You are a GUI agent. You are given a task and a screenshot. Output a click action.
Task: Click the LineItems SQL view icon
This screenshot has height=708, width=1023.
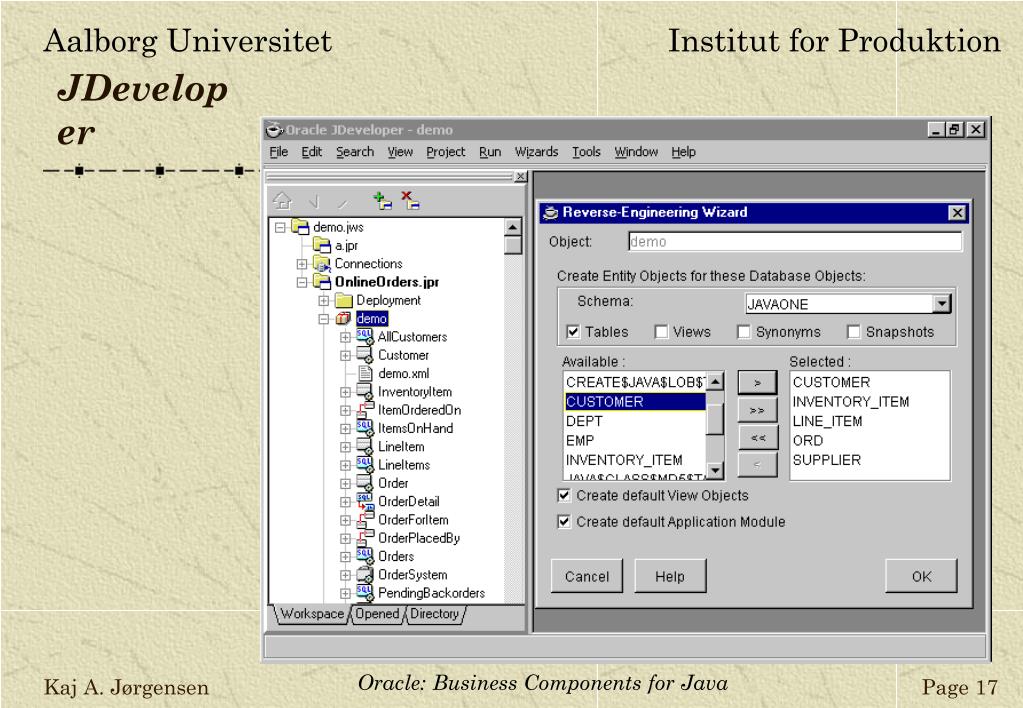[365, 465]
